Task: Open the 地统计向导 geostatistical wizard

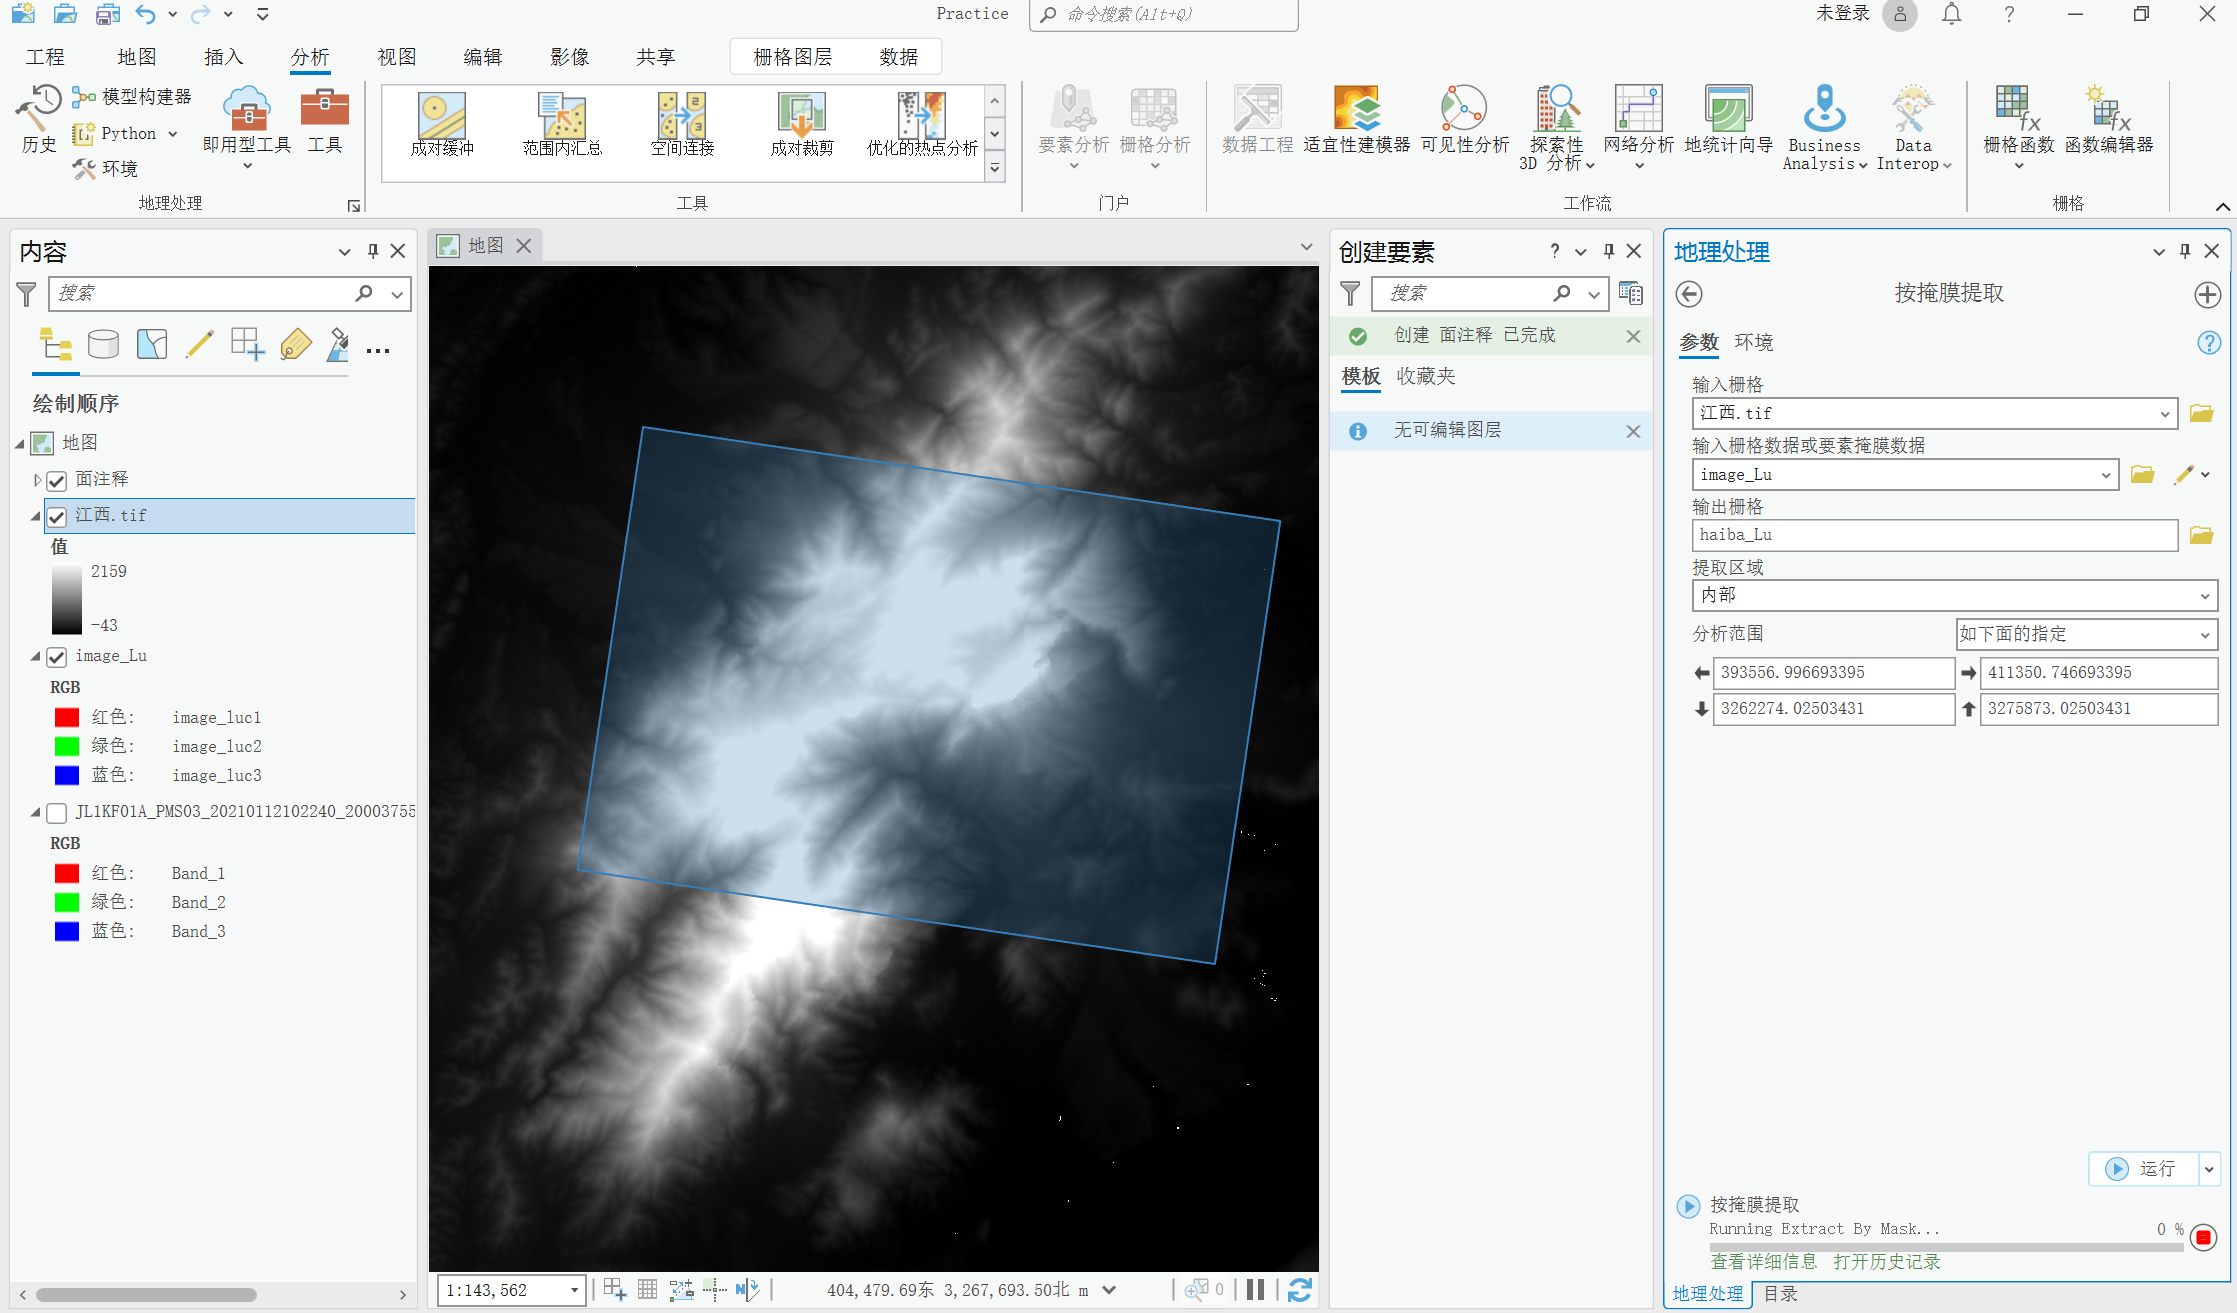Action: [1728, 122]
